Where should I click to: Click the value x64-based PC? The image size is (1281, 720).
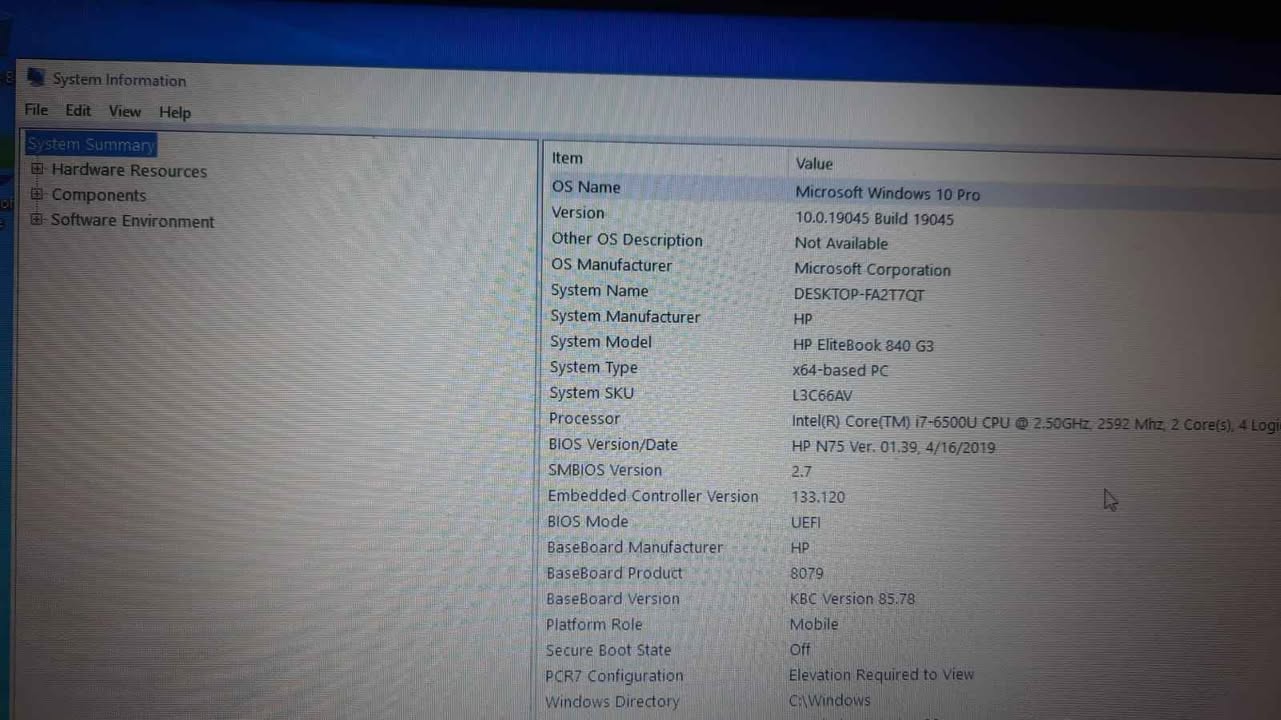(841, 371)
